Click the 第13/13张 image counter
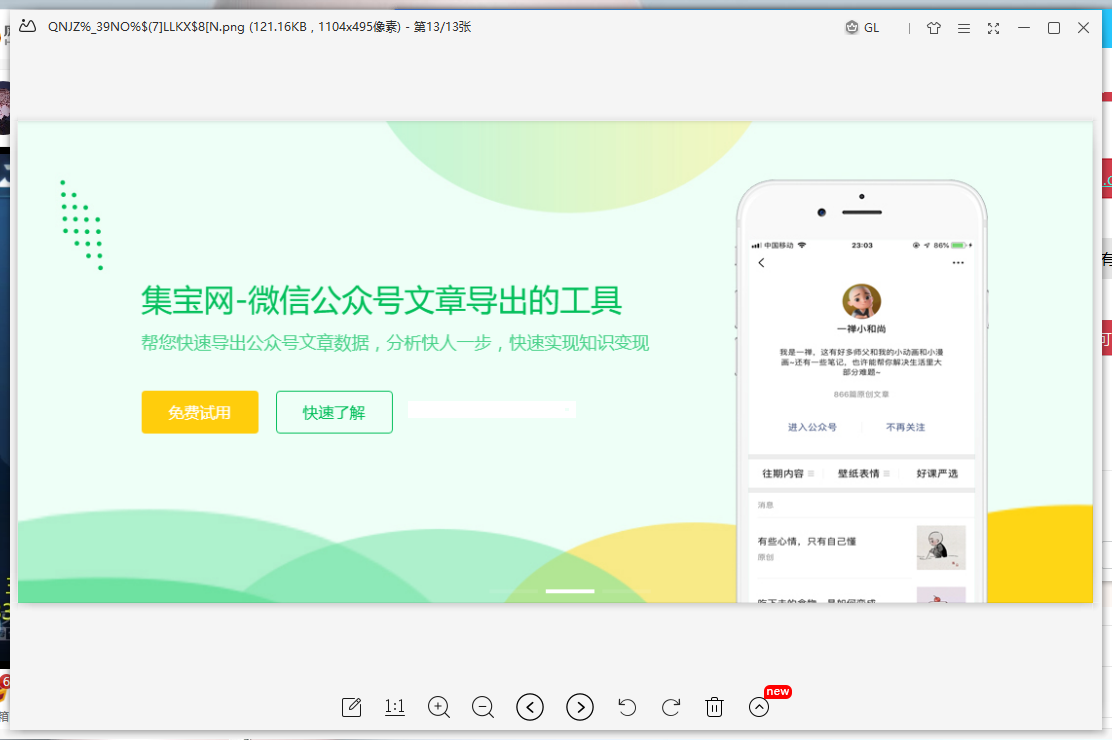Screen dimensions: 1112x740 (443, 27)
